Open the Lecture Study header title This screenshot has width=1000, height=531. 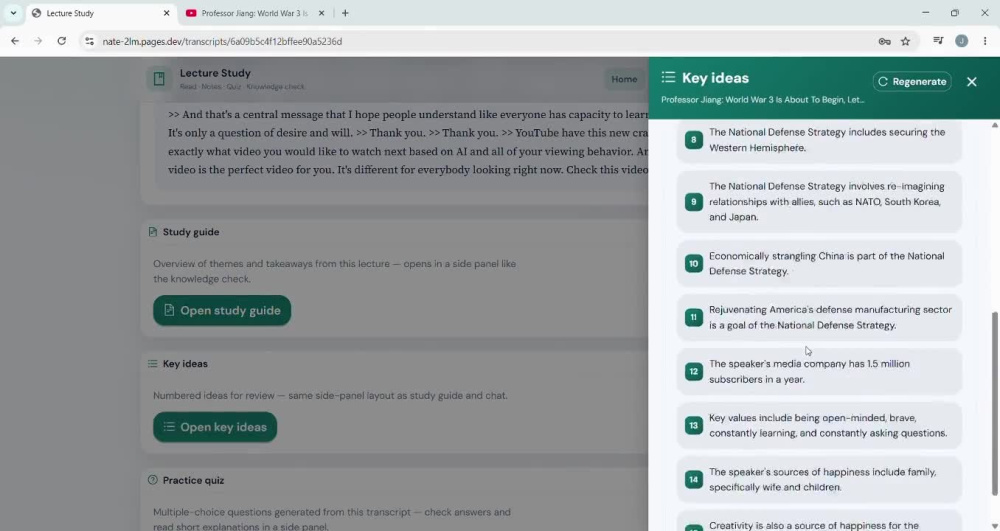coord(215,73)
